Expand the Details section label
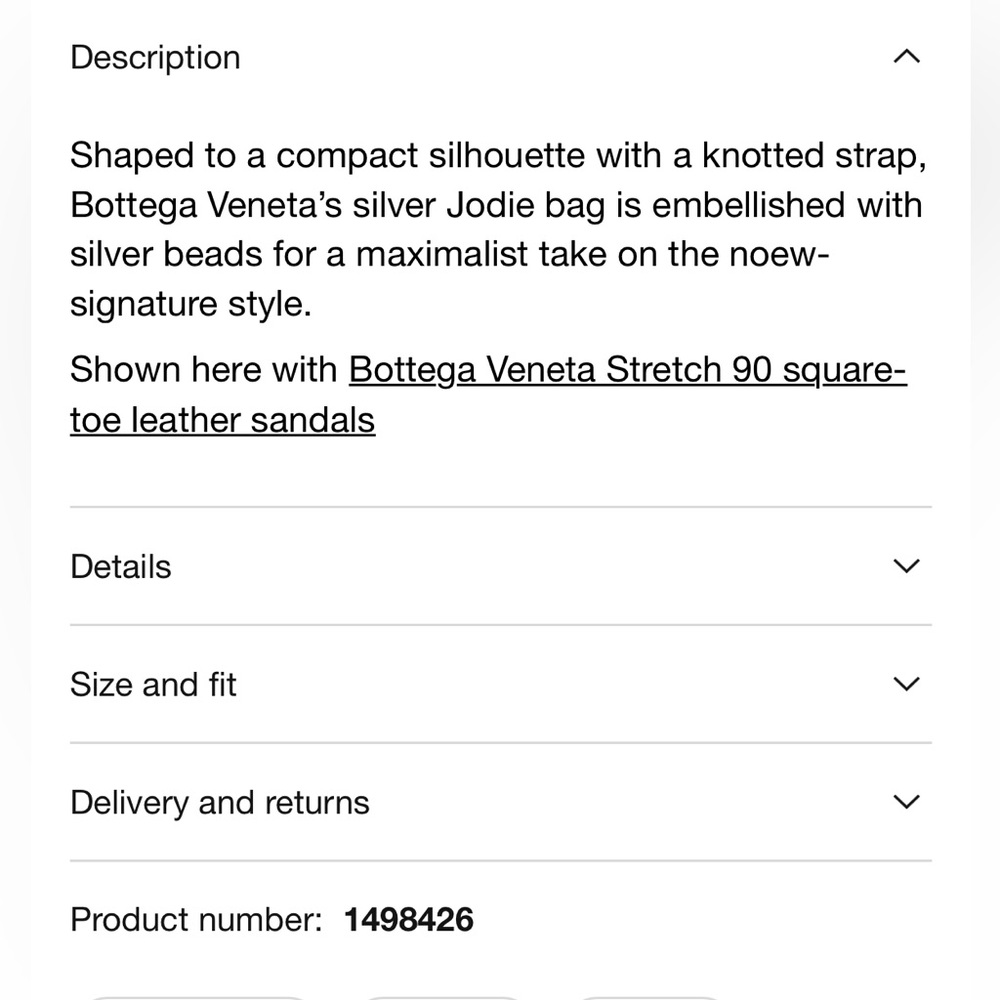 pos(121,567)
